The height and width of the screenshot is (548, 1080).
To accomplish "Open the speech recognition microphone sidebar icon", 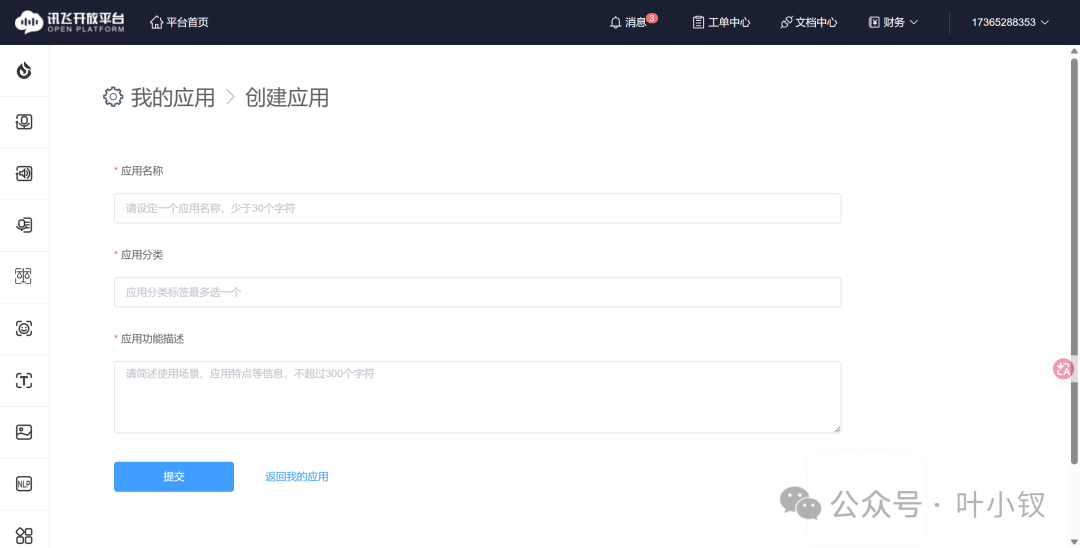I will [x=24, y=122].
